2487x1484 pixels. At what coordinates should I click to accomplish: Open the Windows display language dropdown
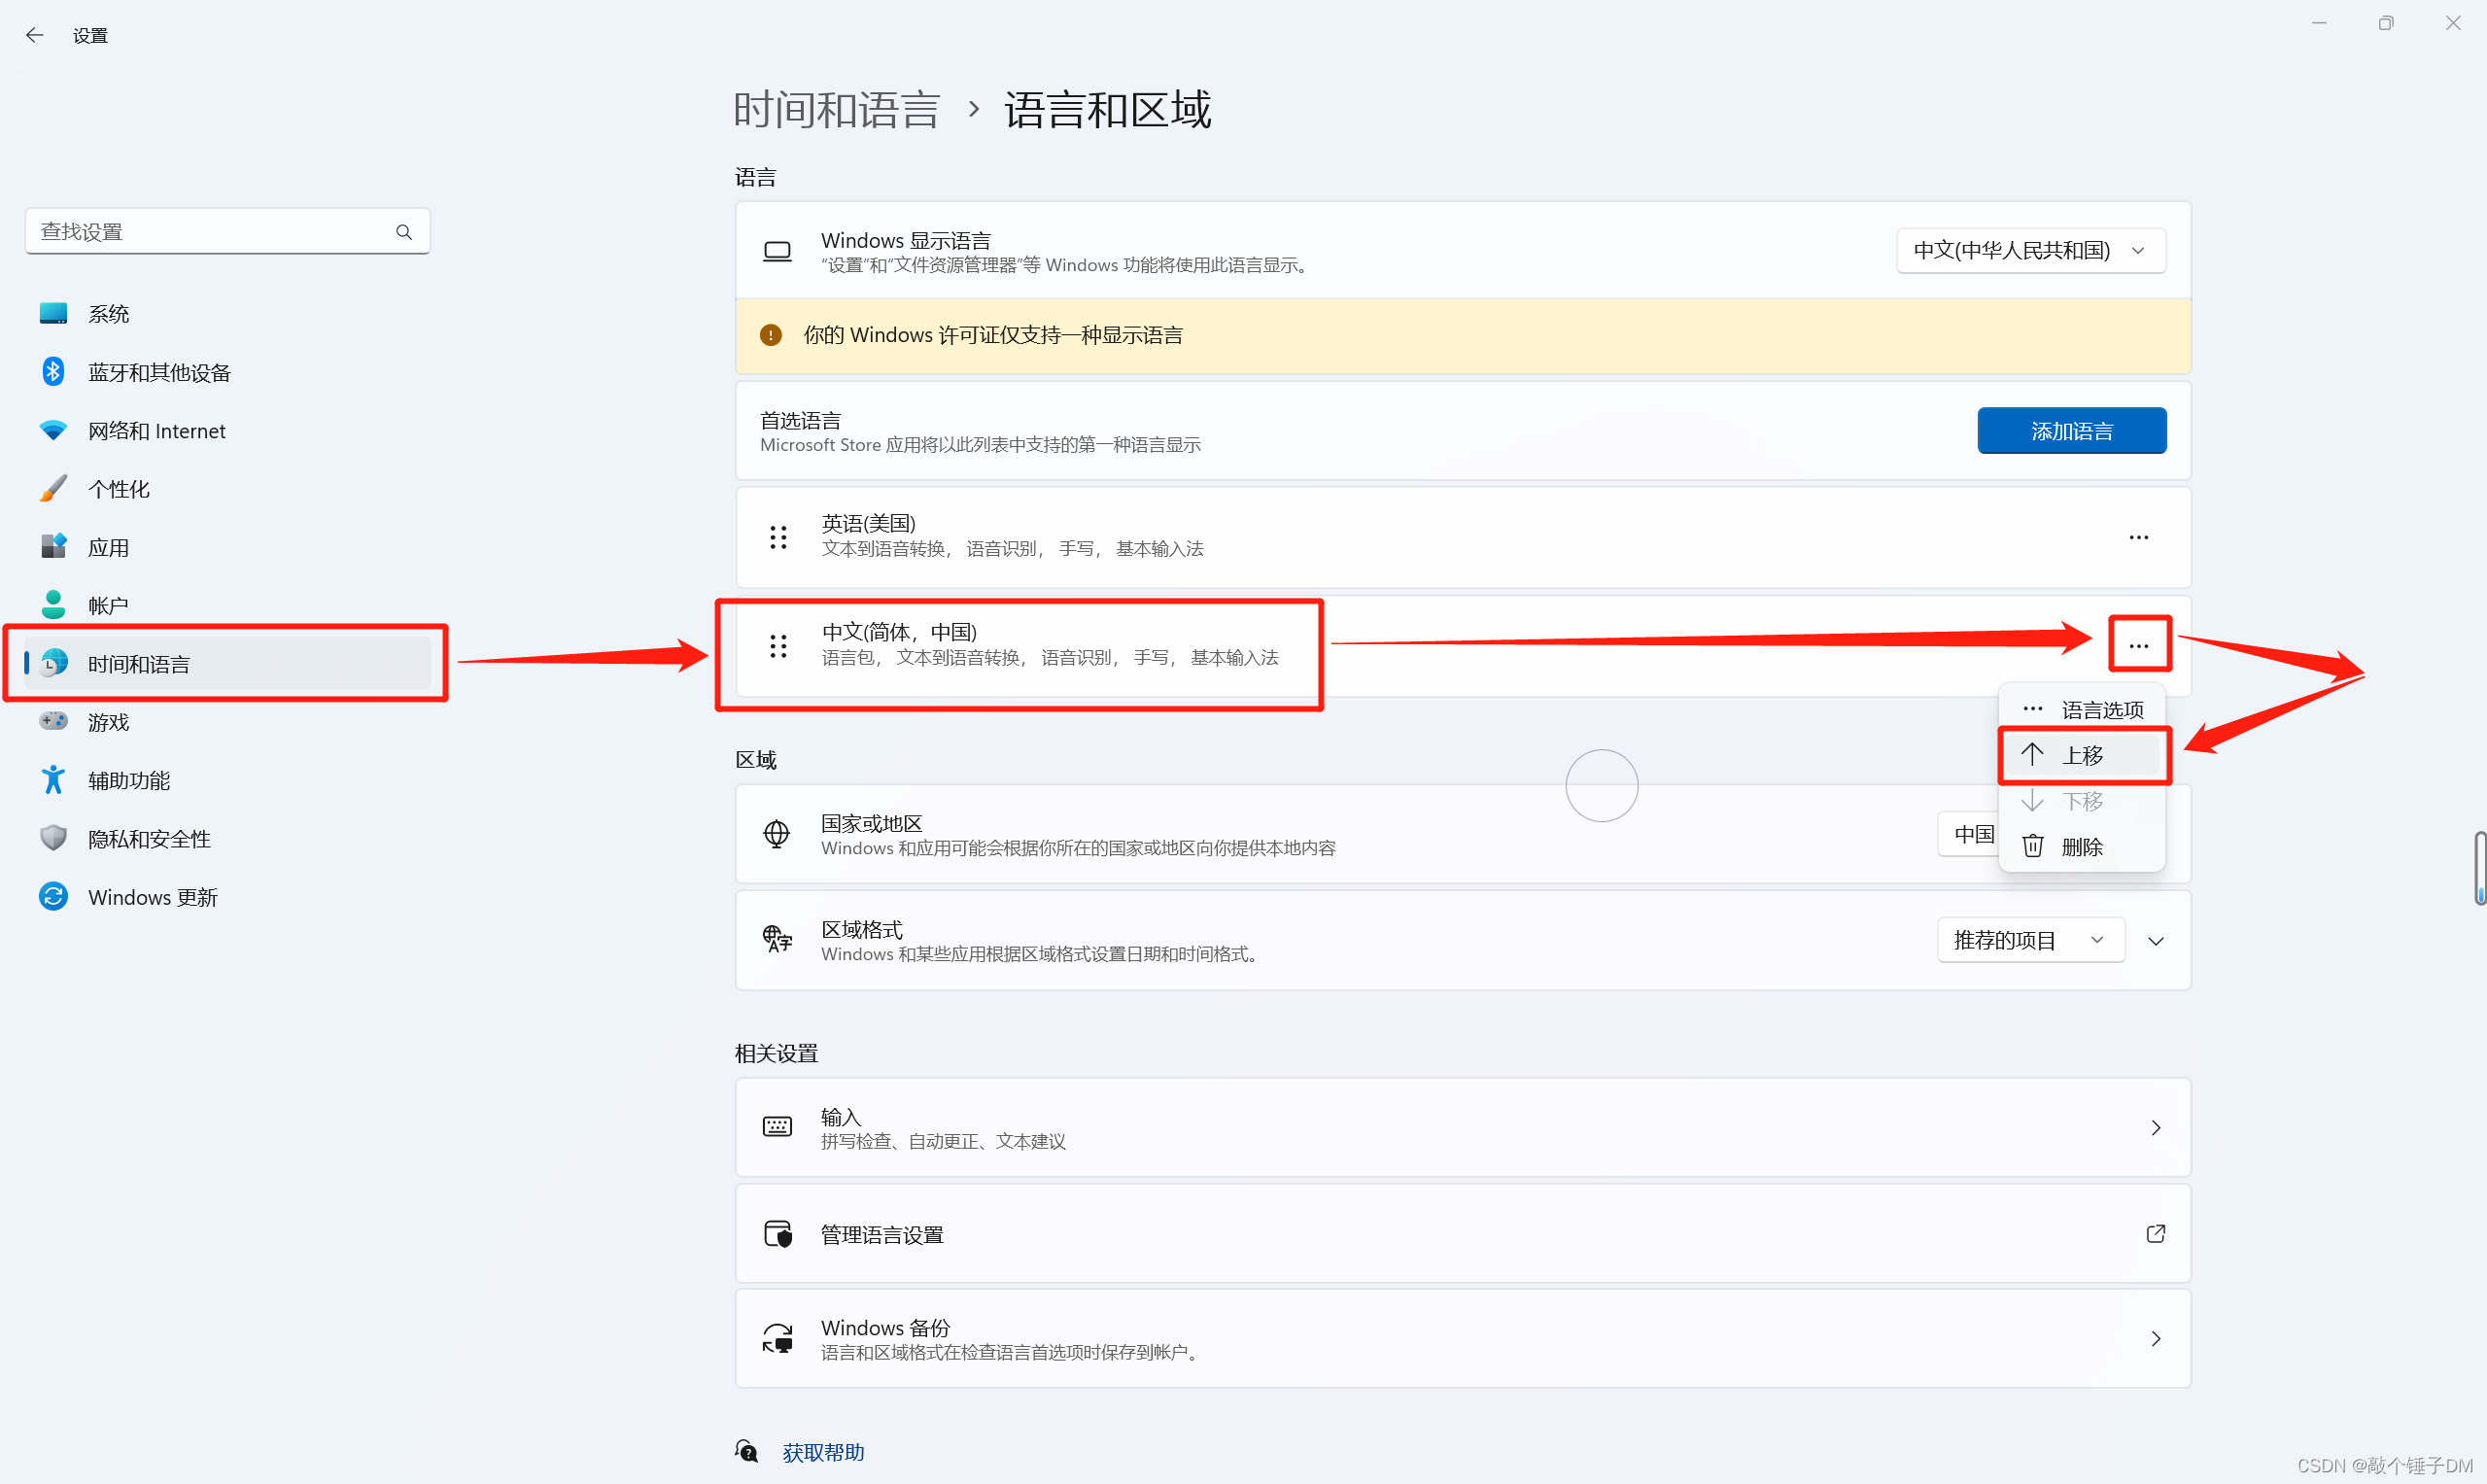[2029, 250]
